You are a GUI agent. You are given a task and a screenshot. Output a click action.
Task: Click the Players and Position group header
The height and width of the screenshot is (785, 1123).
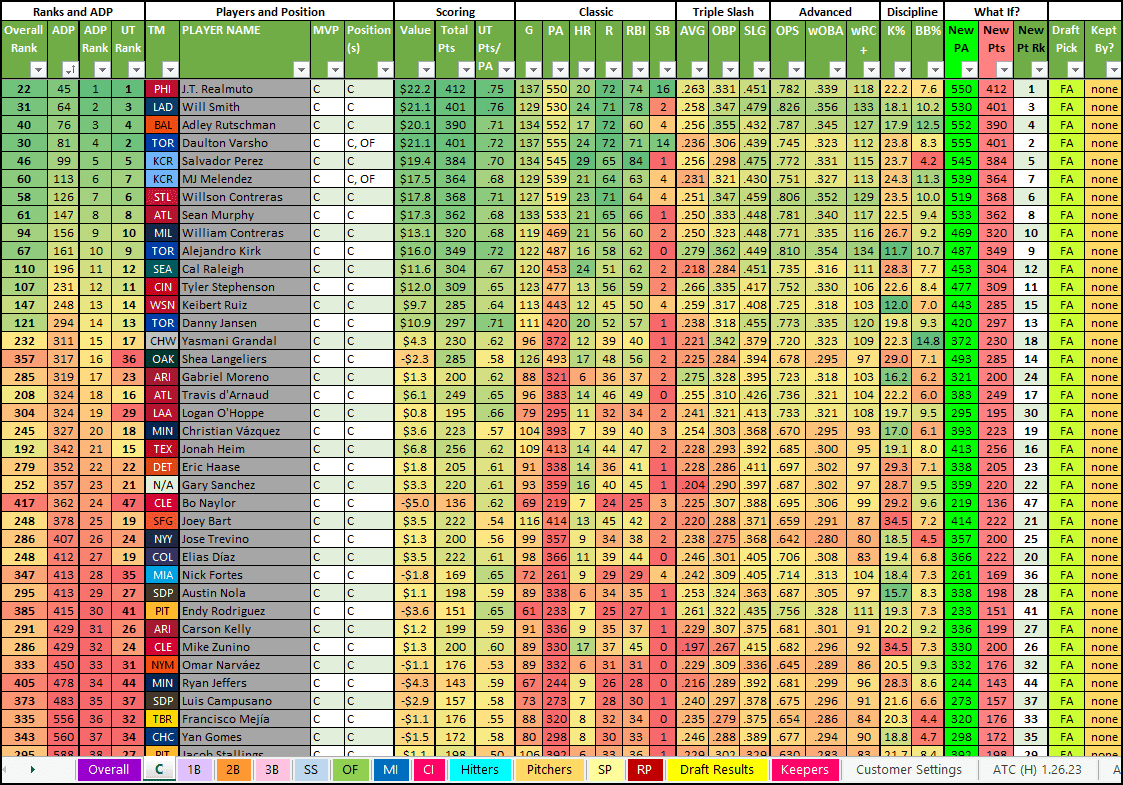pos(270,11)
